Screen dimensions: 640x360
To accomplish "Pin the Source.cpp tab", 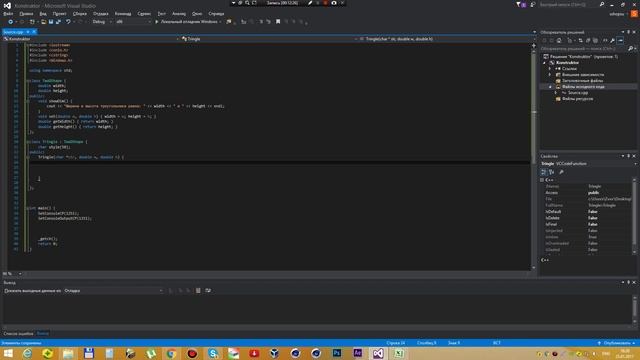I will coord(28,32).
